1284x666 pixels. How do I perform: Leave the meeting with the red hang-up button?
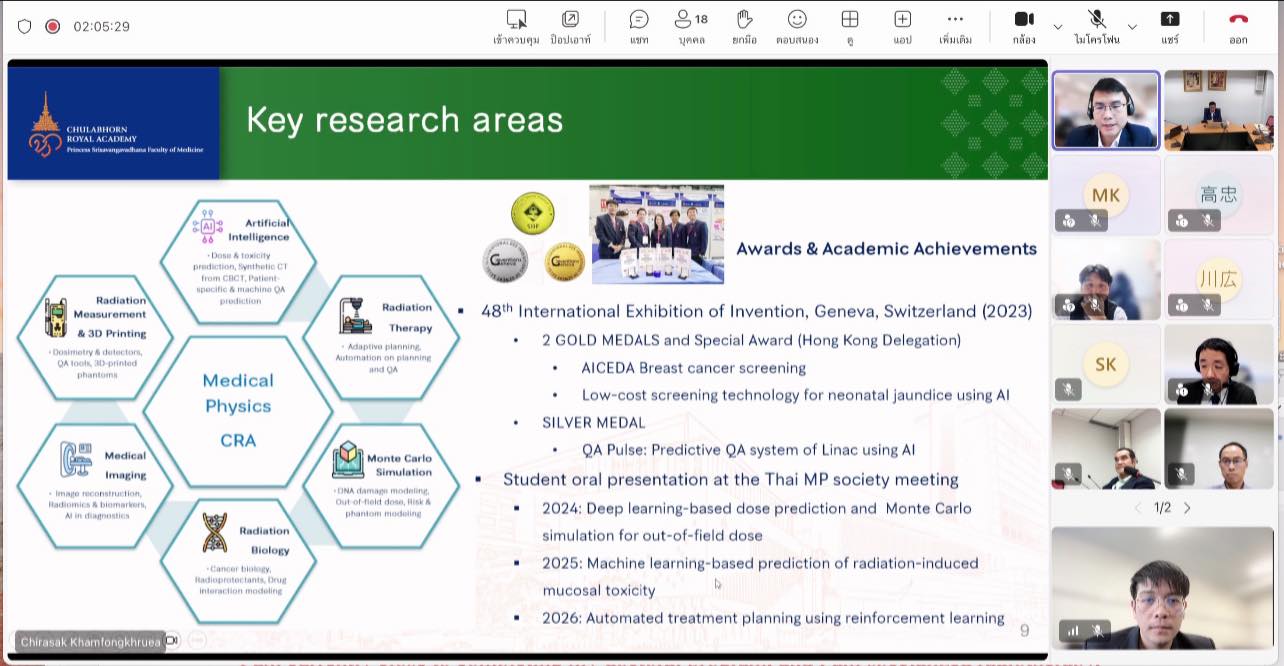click(x=1238, y=26)
